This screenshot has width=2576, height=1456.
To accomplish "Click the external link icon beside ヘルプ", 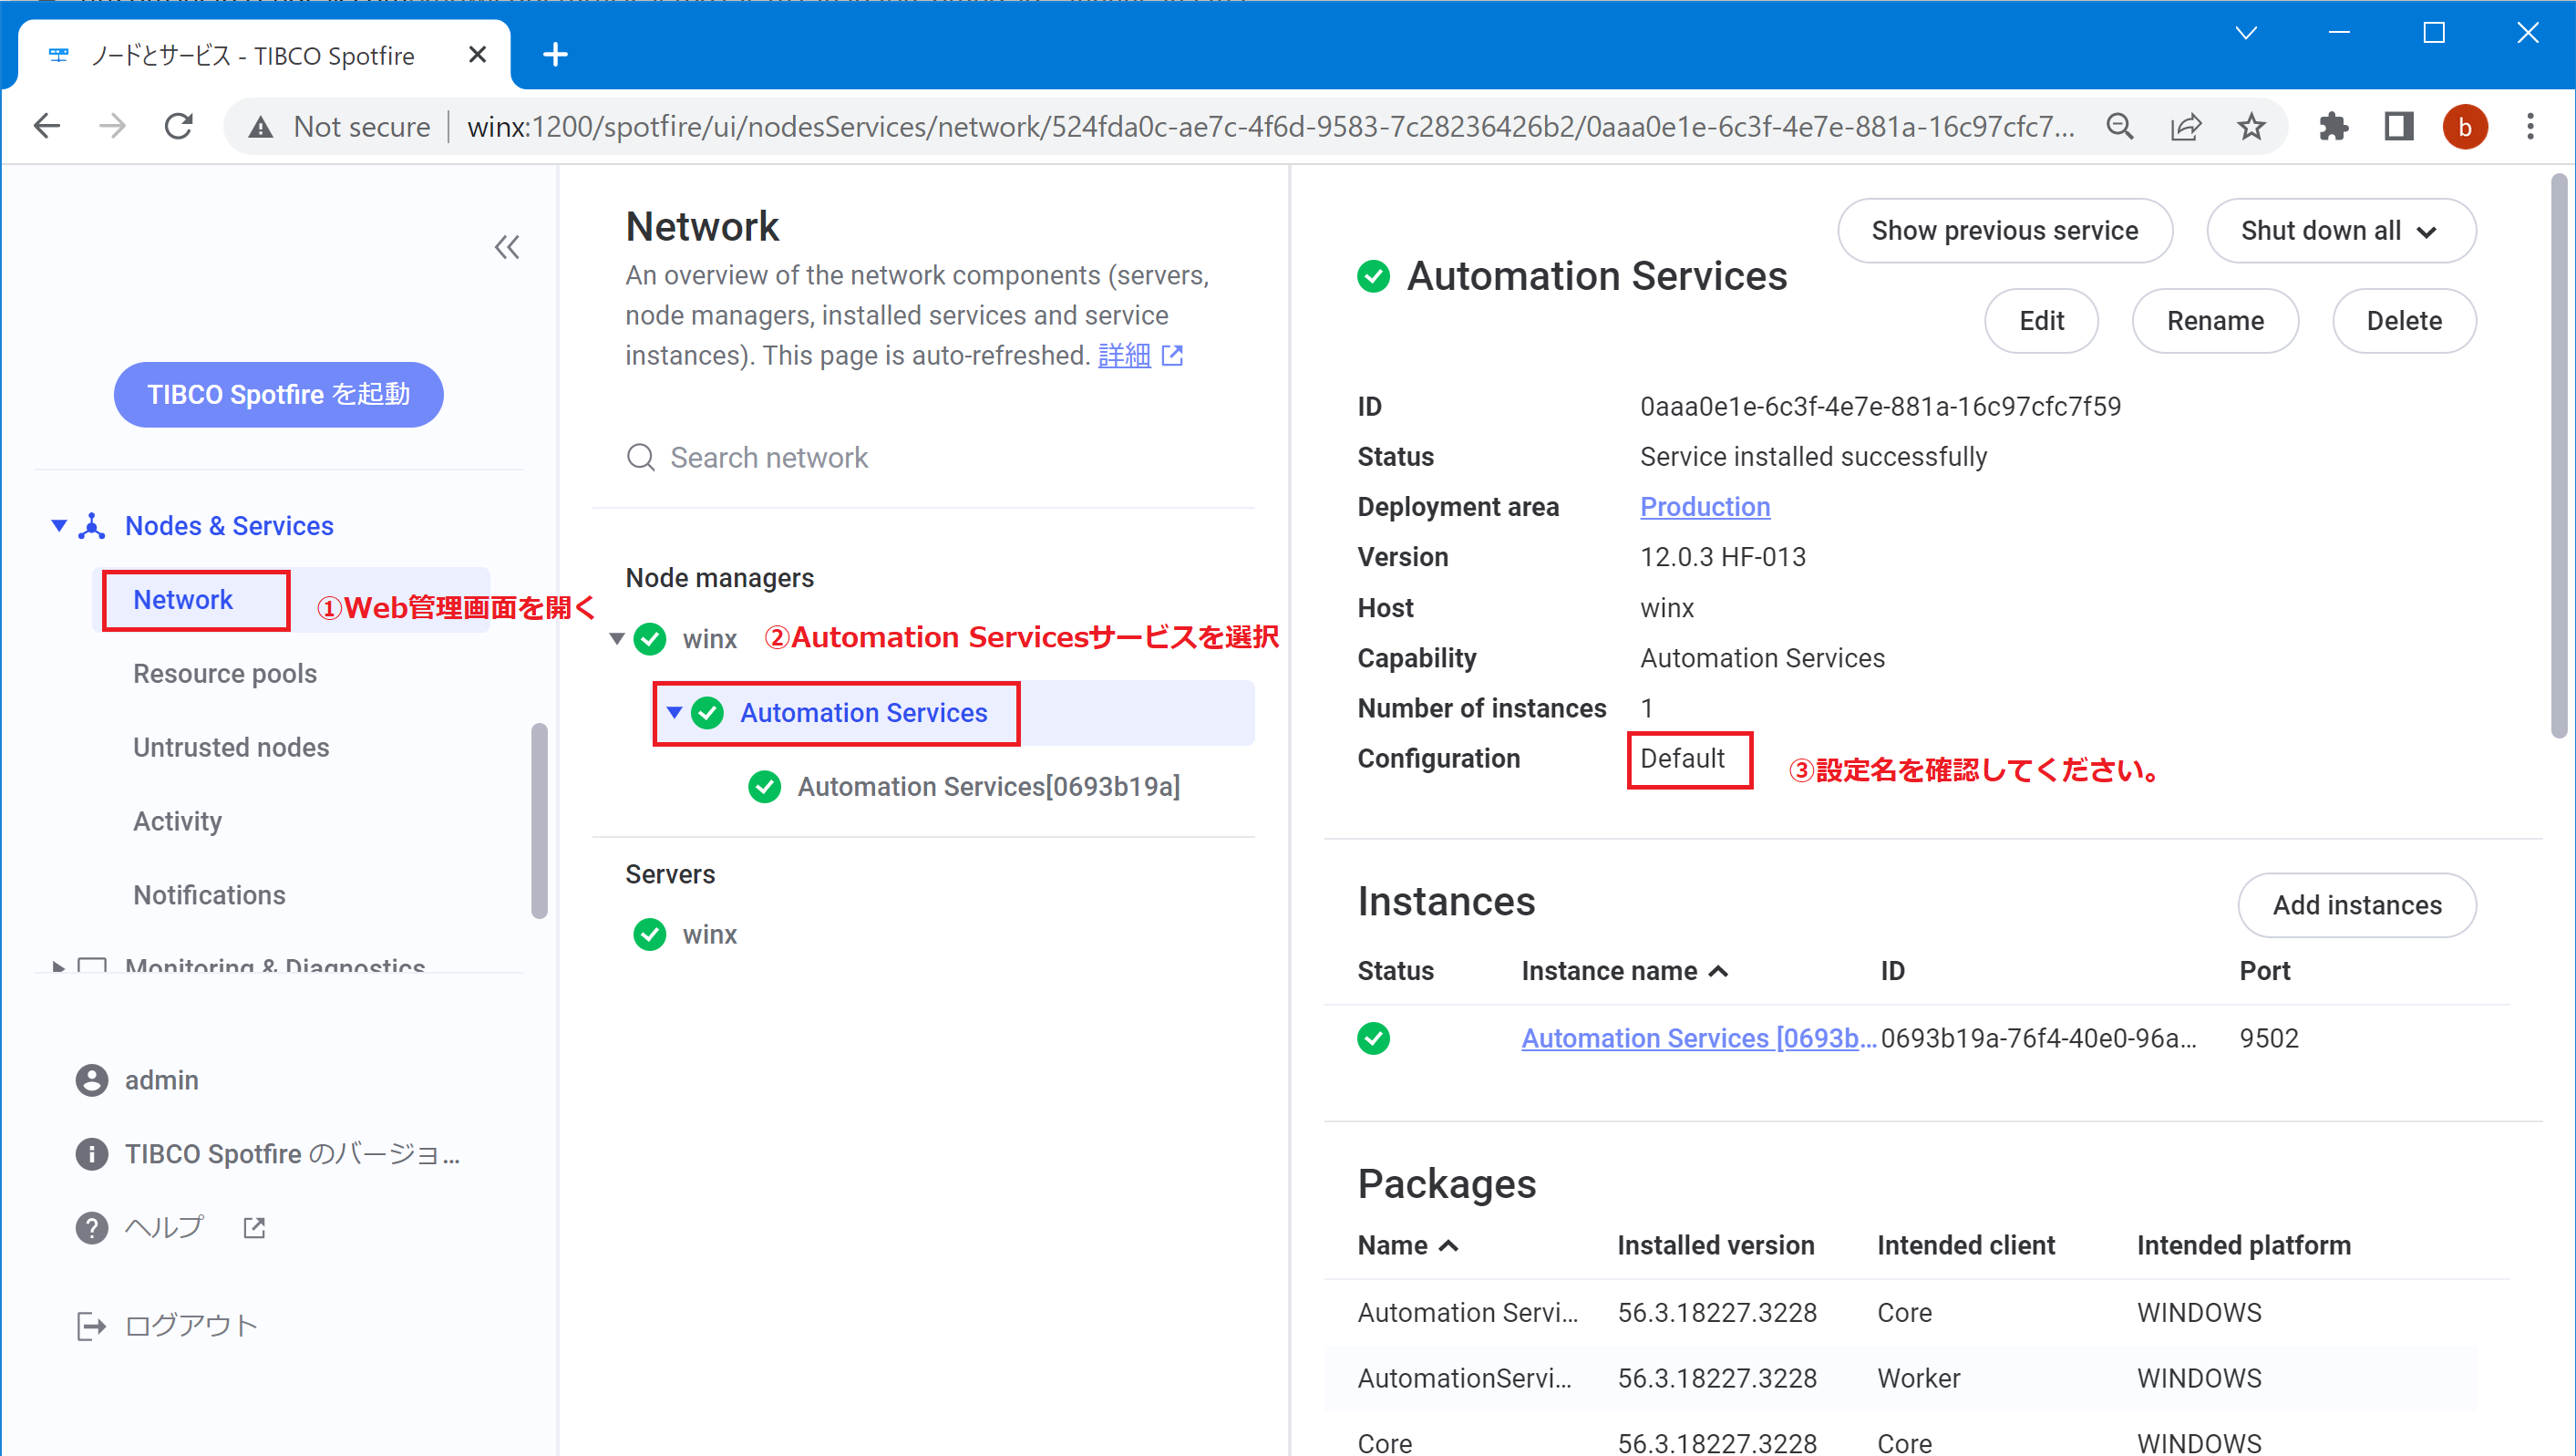I will pyautogui.click(x=254, y=1228).
